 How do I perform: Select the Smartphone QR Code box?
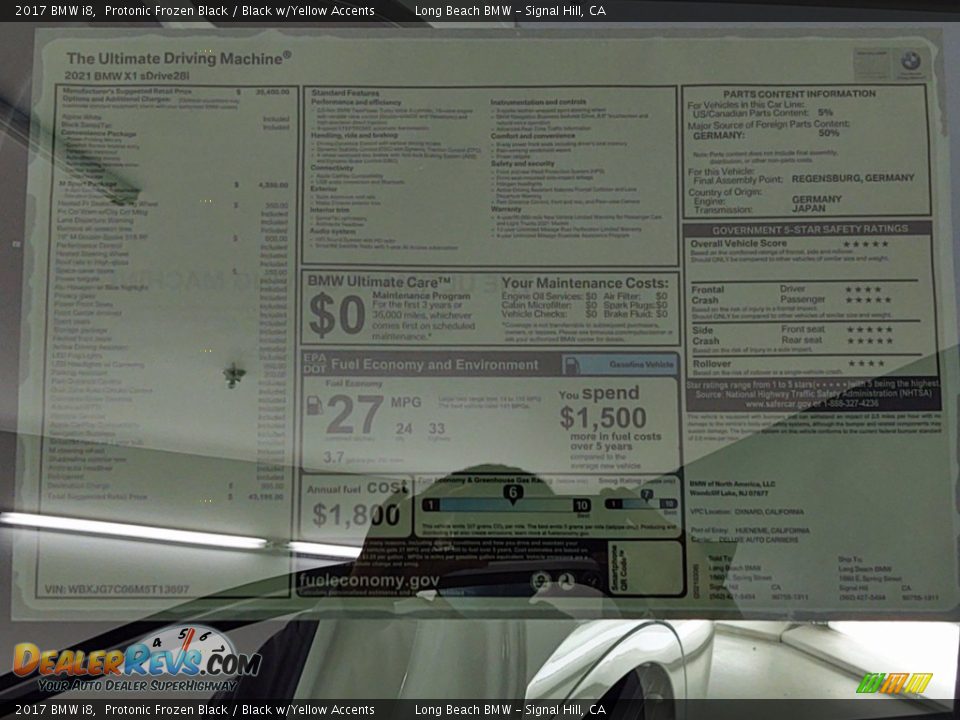tap(647, 568)
